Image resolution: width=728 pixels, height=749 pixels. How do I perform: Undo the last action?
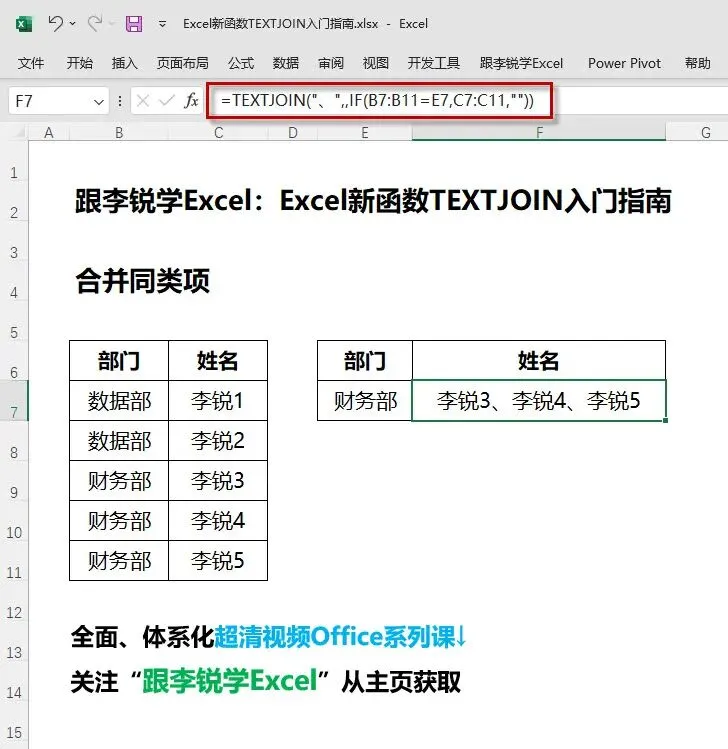pyautogui.click(x=55, y=23)
